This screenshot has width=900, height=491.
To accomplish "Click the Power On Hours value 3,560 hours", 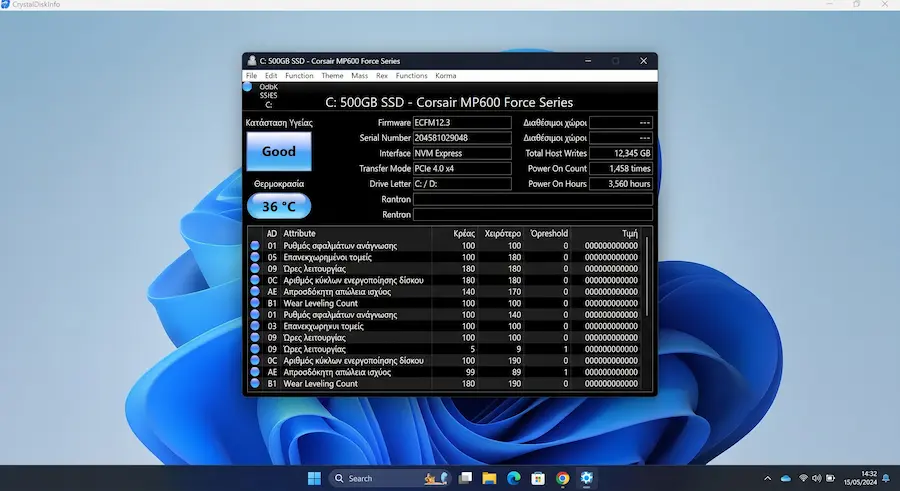I will pos(621,184).
